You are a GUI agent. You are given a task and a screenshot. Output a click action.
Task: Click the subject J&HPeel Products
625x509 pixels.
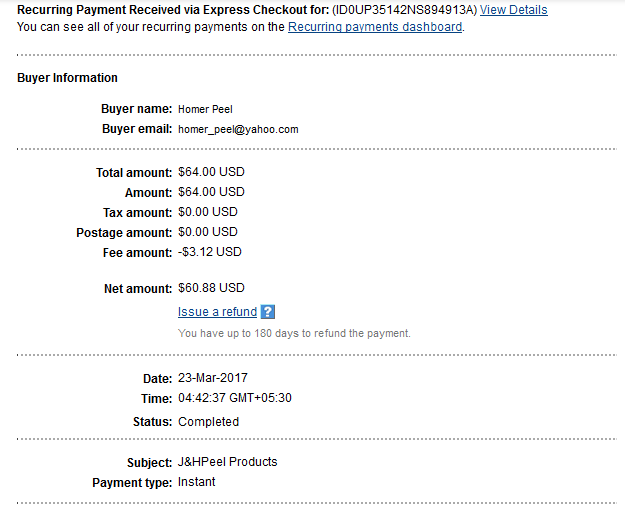click(228, 462)
